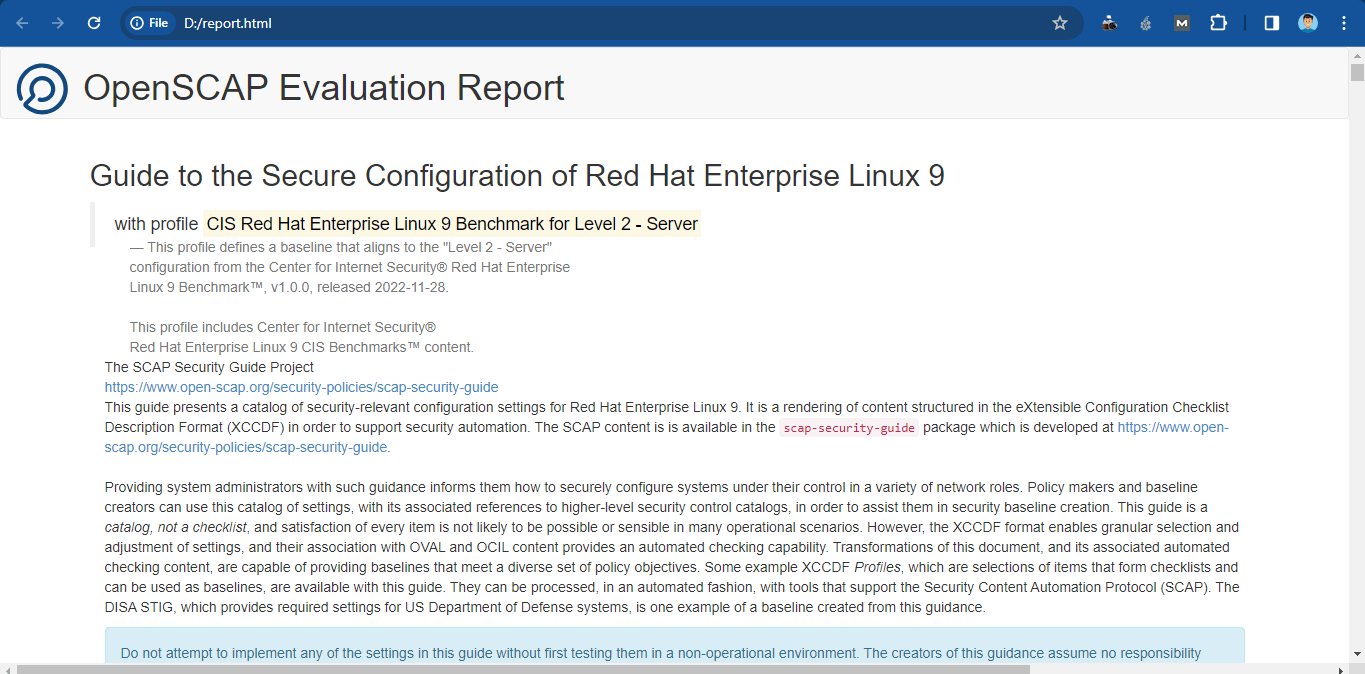
Task: Click the highlighted CIS Level 2 profile name
Action: (452, 224)
